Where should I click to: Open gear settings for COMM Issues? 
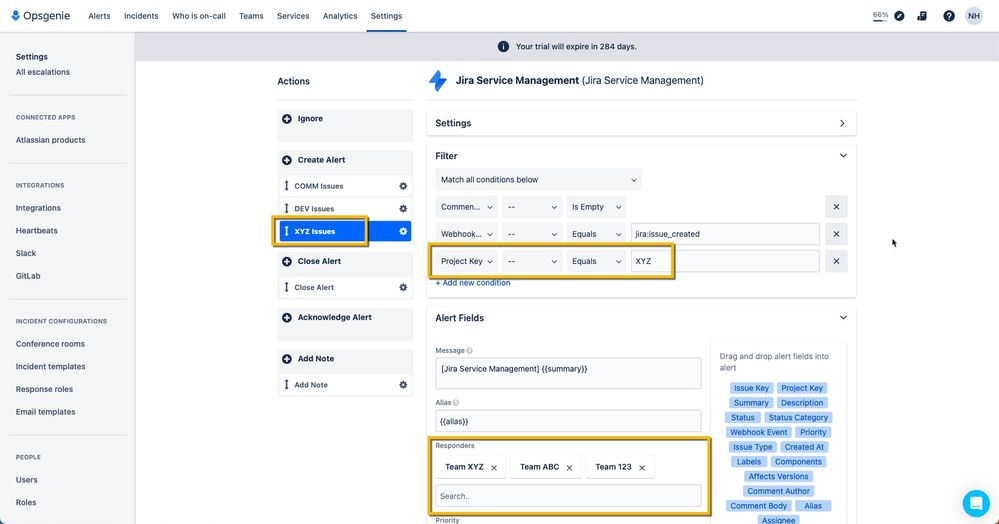403,186
